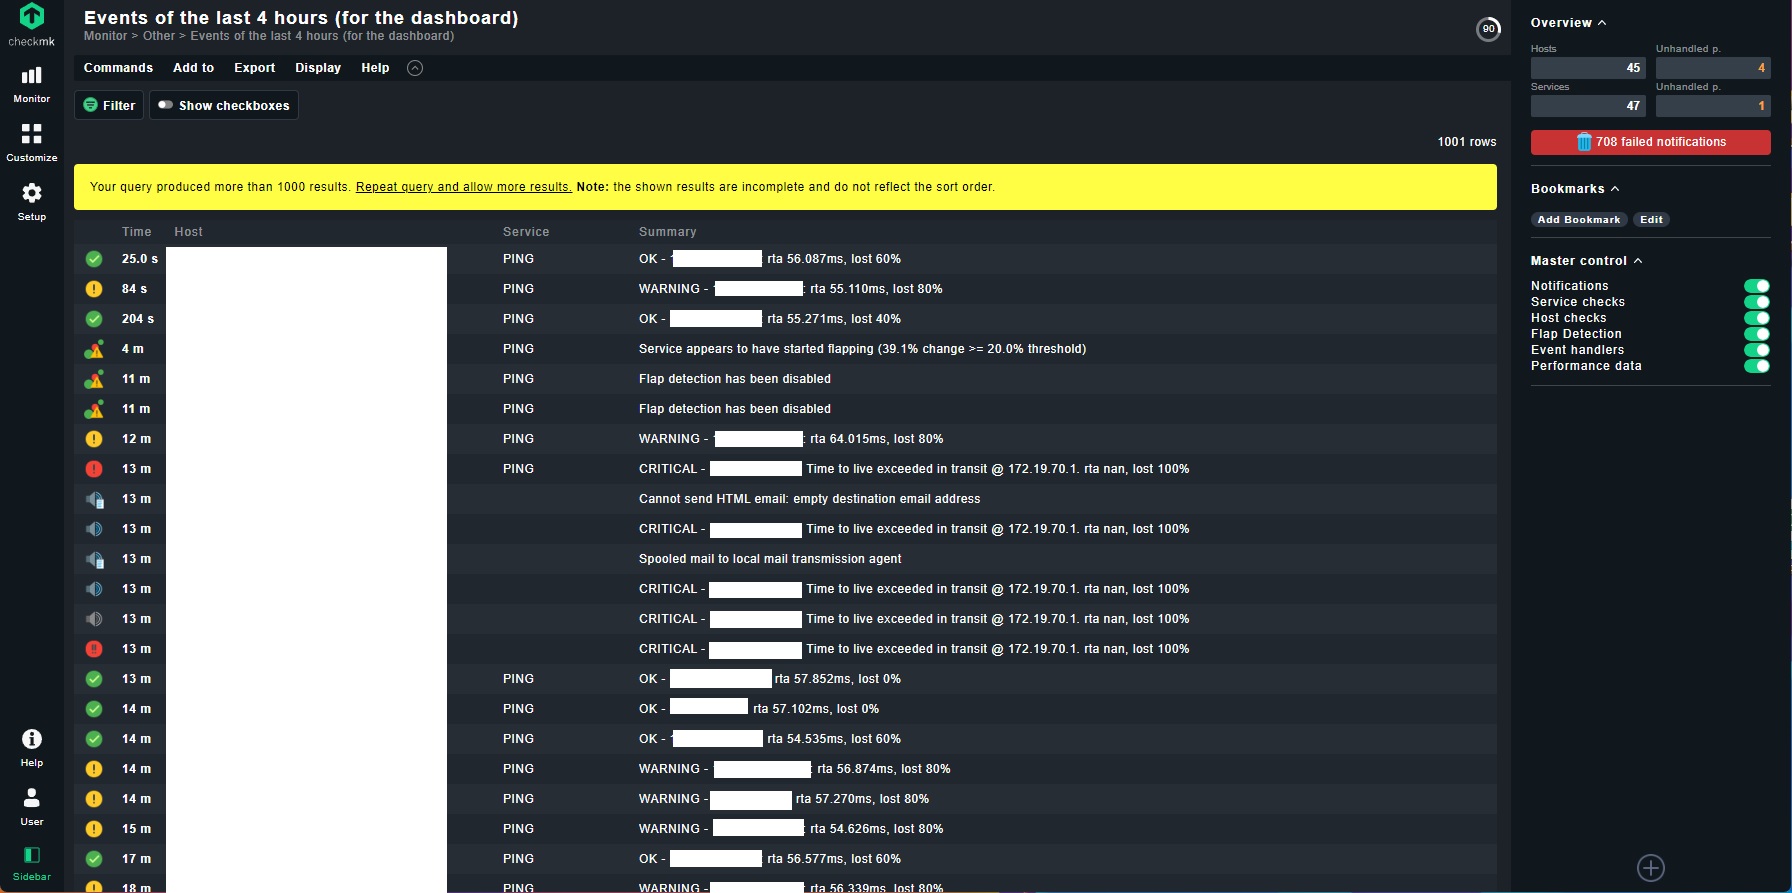Open the Commands menu
This screenshot has height=893, width=1792.
tap(118, 68)
